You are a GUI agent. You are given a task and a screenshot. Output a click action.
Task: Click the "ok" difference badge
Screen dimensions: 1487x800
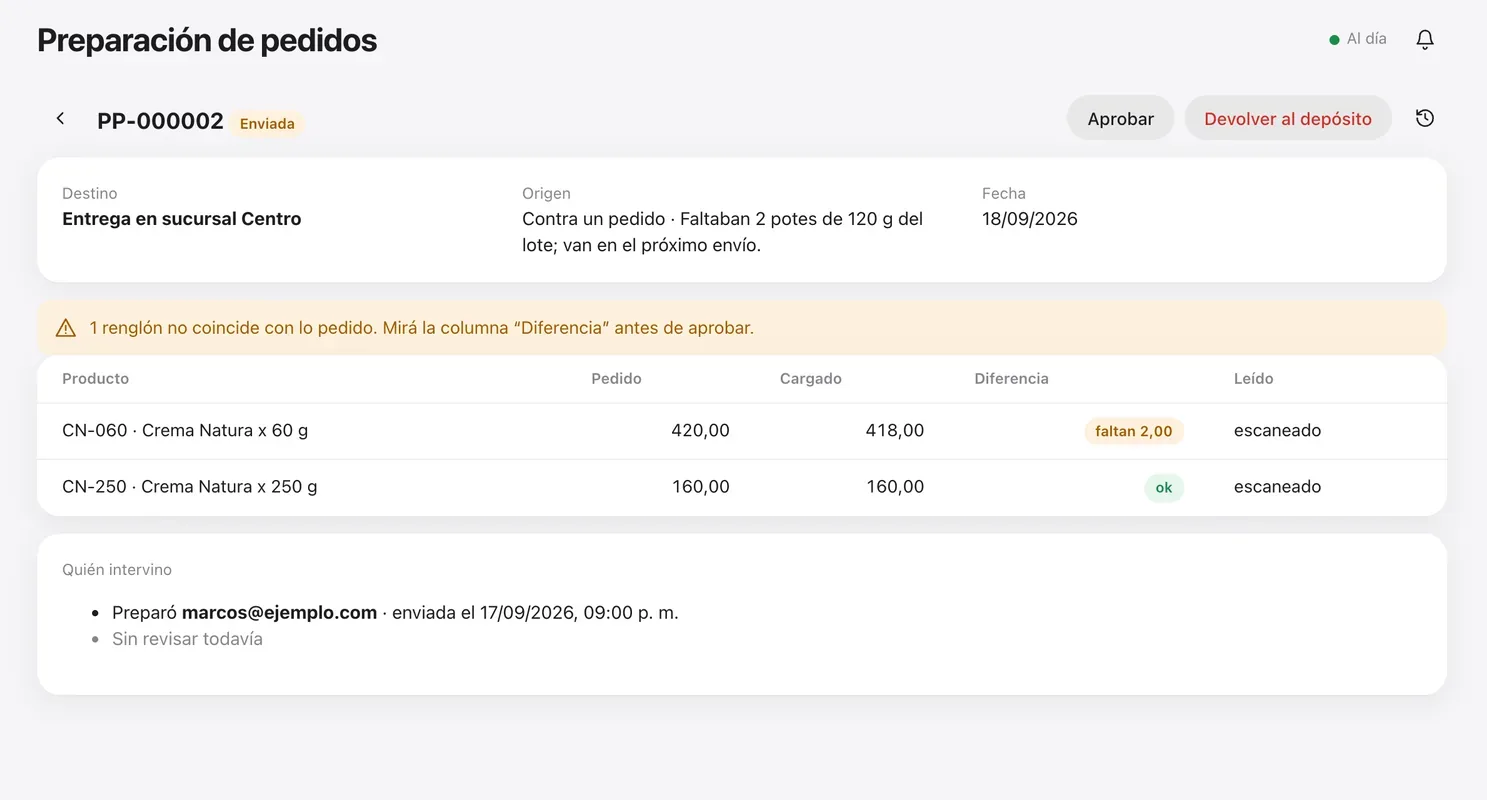(x=1164, y=488)
